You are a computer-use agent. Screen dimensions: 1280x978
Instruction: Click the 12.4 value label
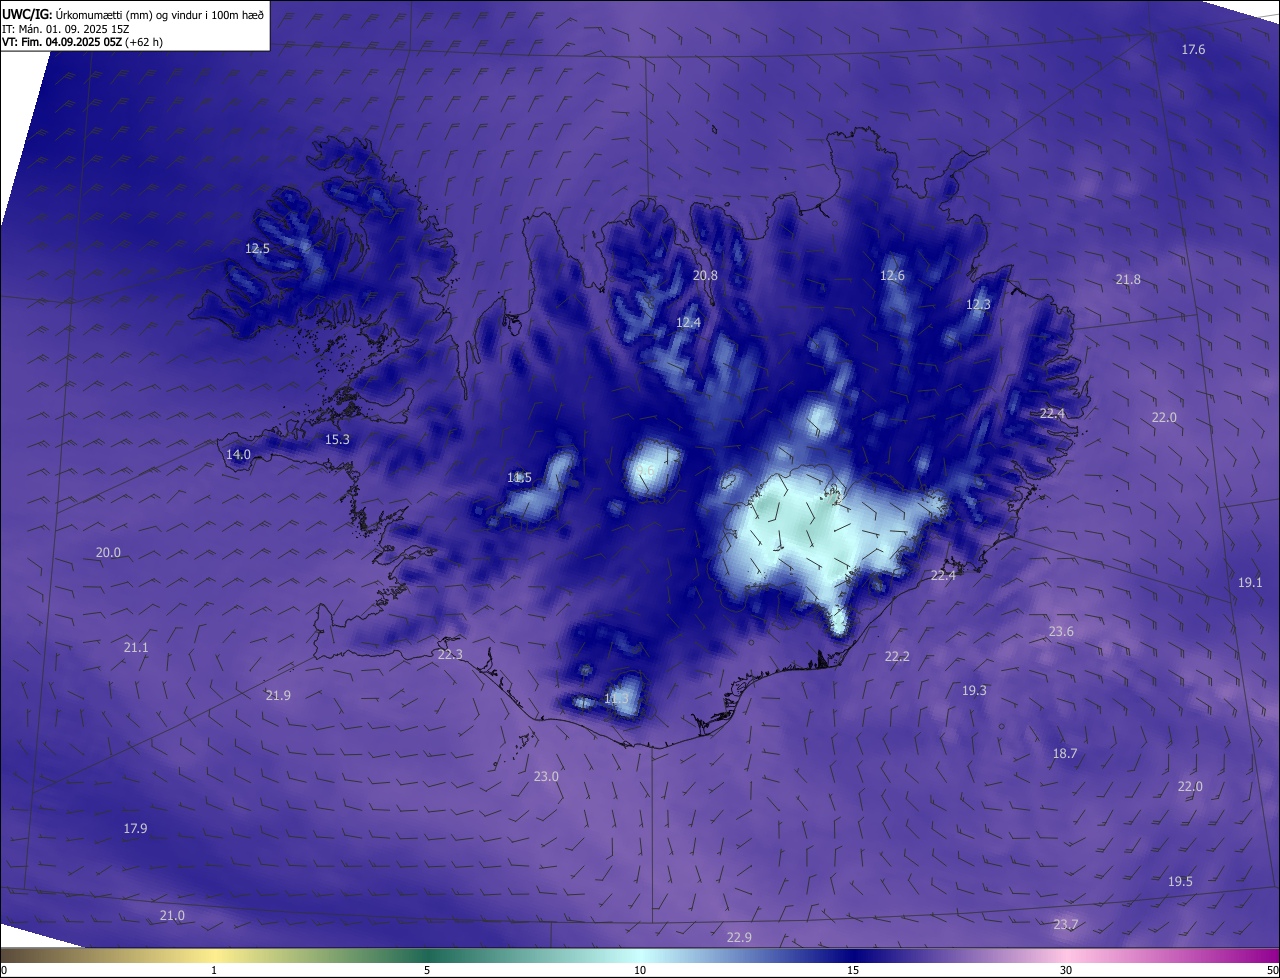point(688,323)
